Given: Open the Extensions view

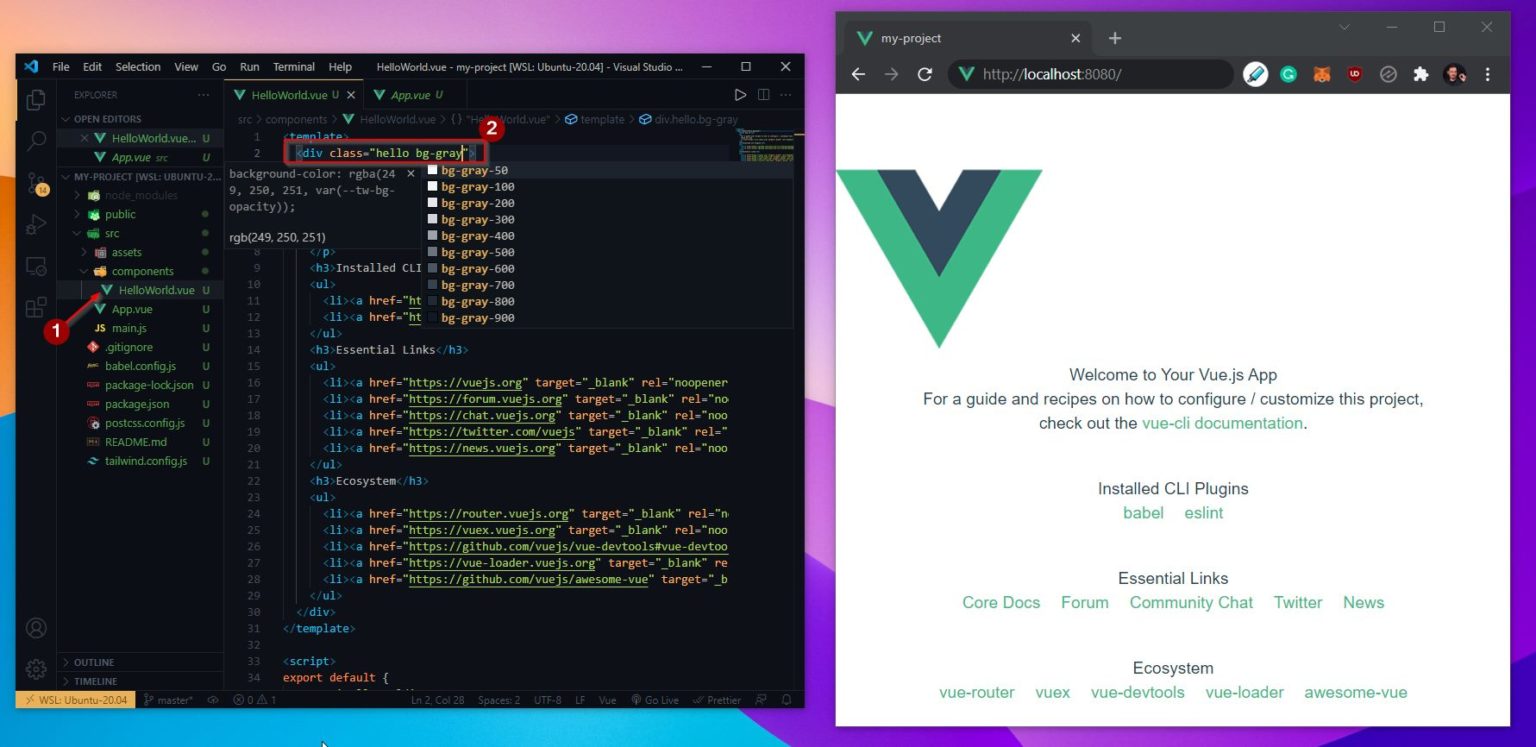Looking at the screenshot, I should (35, 306).
